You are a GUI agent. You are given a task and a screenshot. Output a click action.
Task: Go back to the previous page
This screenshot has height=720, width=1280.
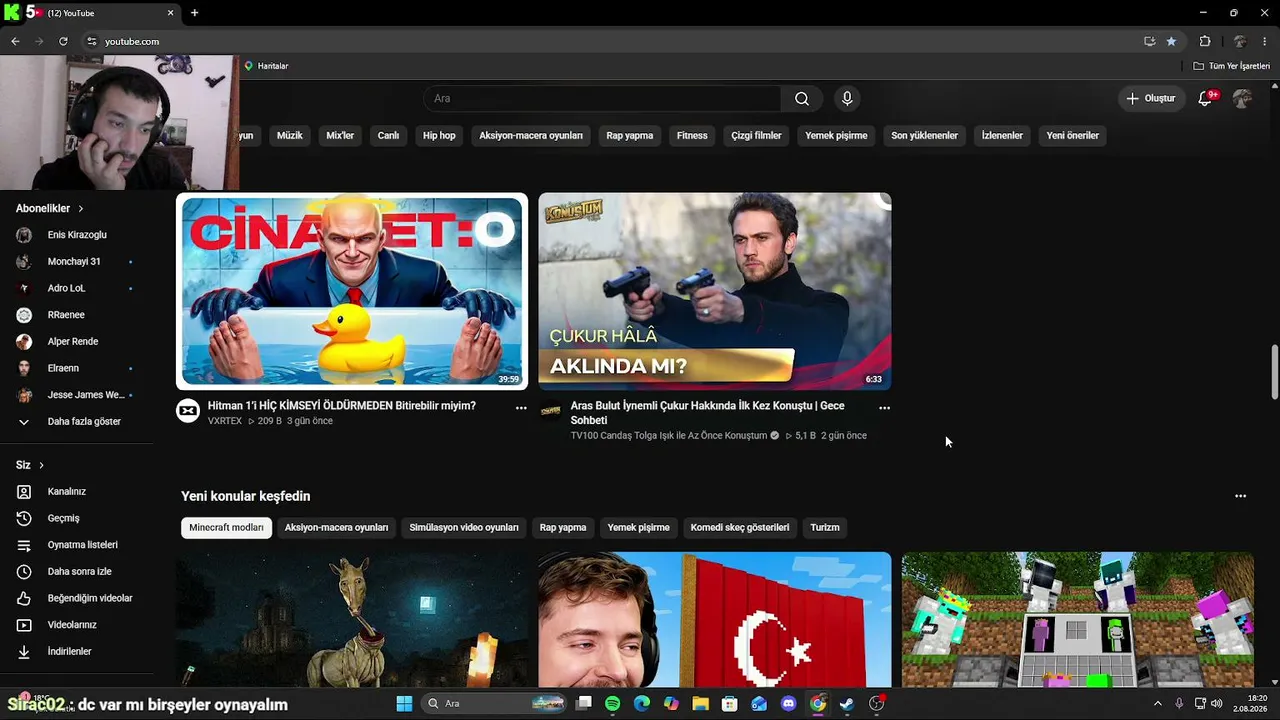click(x=15, y=41)
